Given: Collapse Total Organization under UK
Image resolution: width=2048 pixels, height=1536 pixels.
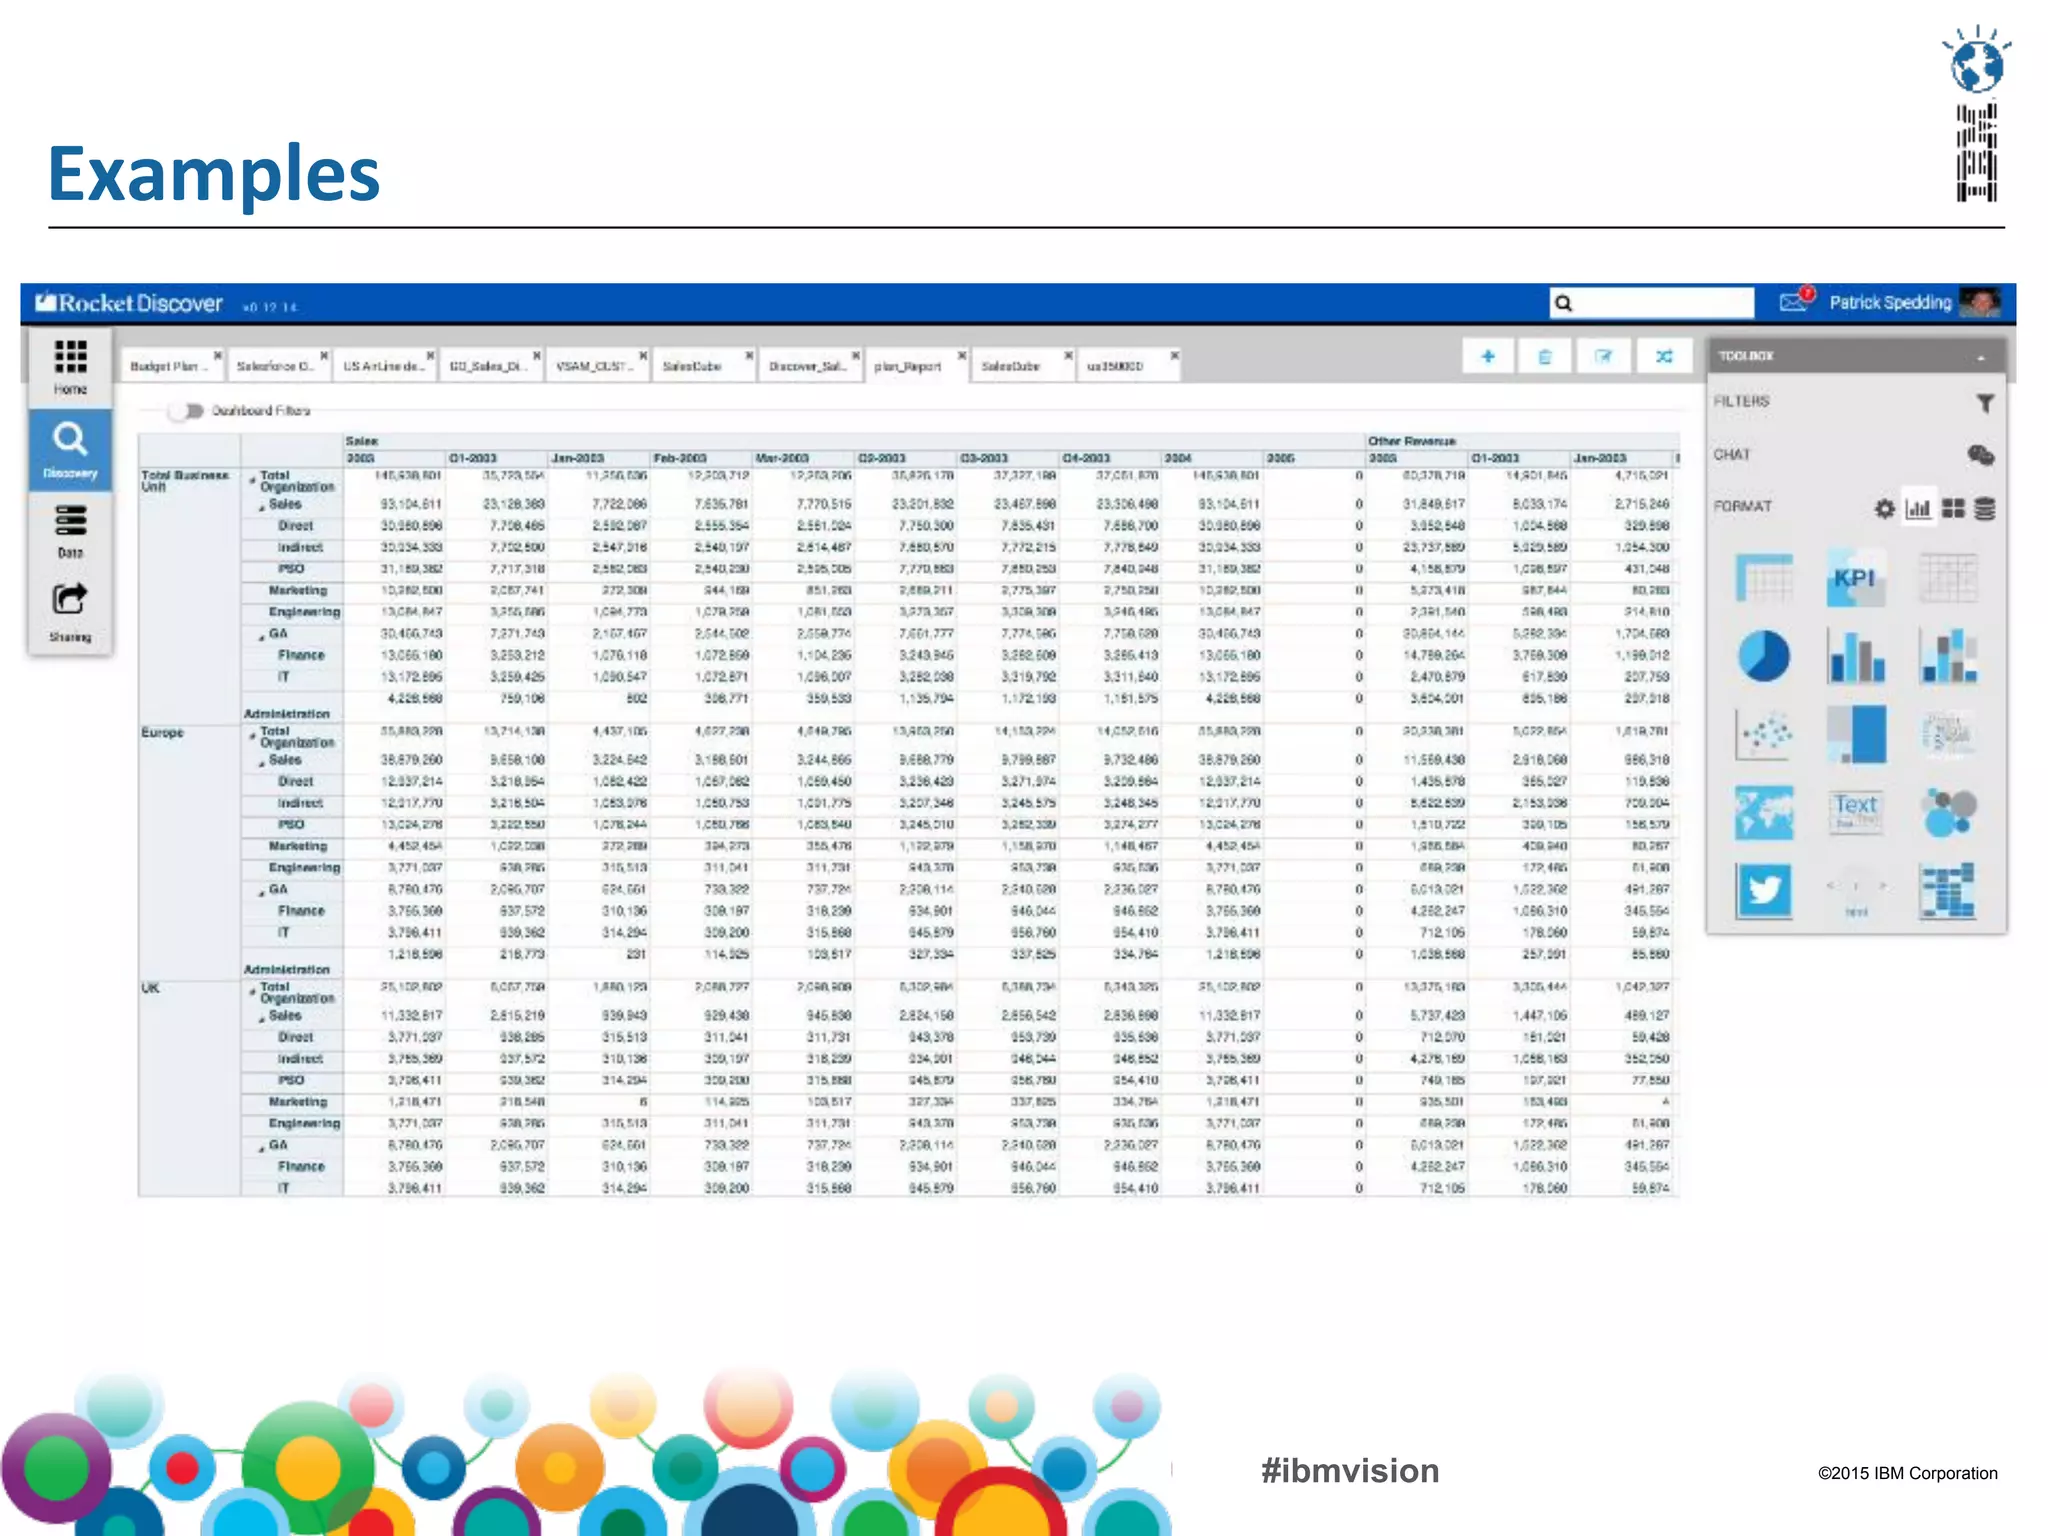Looking at the screenshot, I should [x=253, y=992].
